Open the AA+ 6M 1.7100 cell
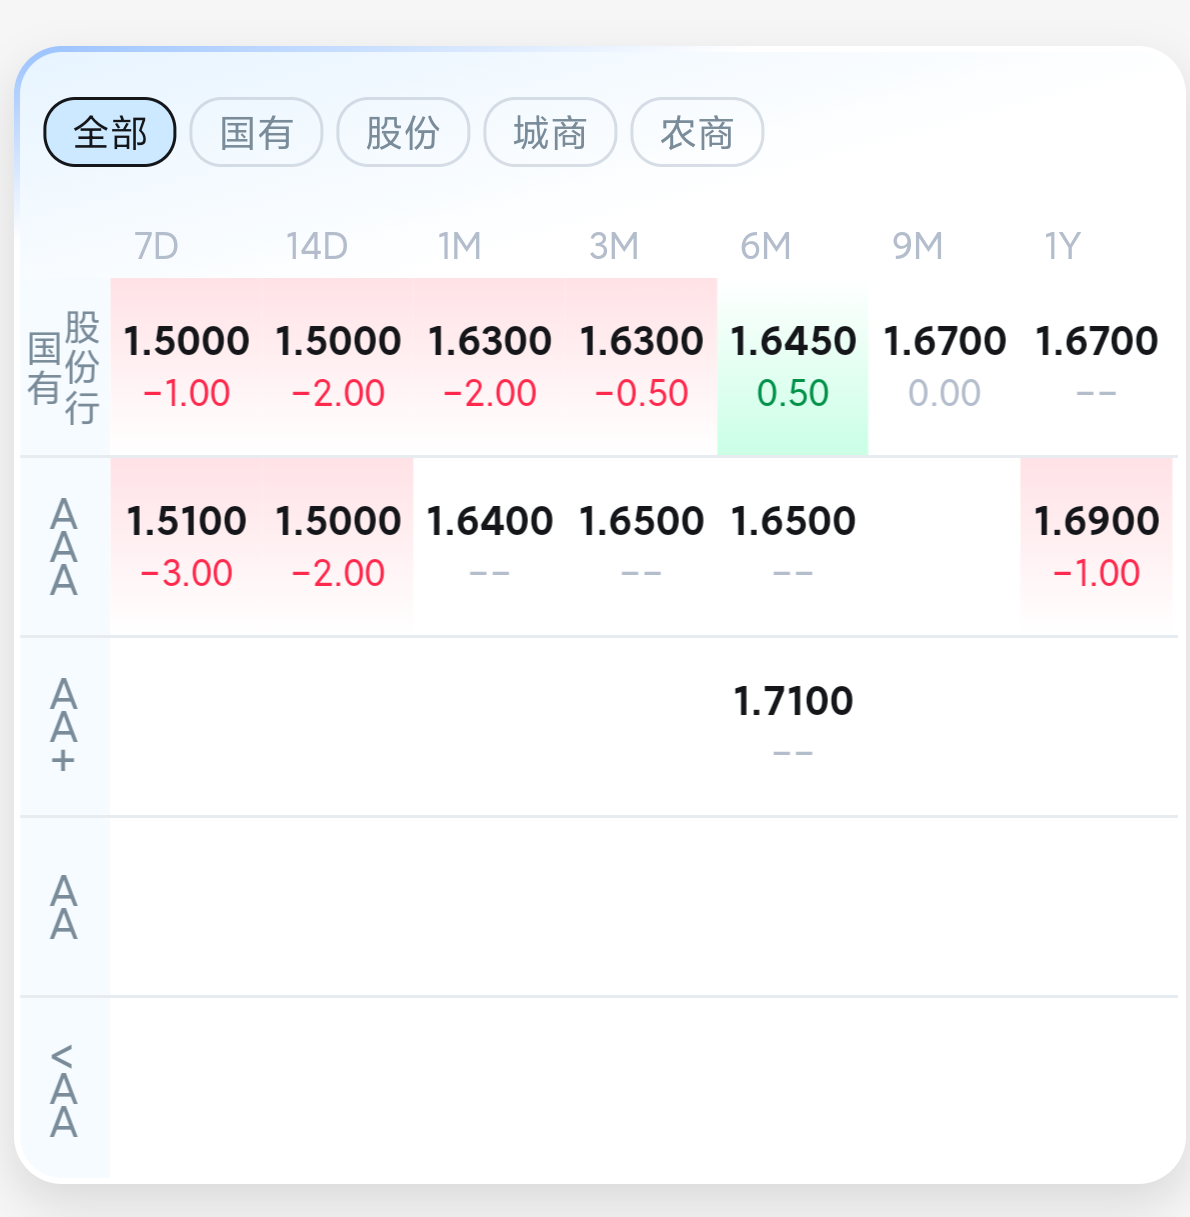The image size is (1190, 1217). 793,727
